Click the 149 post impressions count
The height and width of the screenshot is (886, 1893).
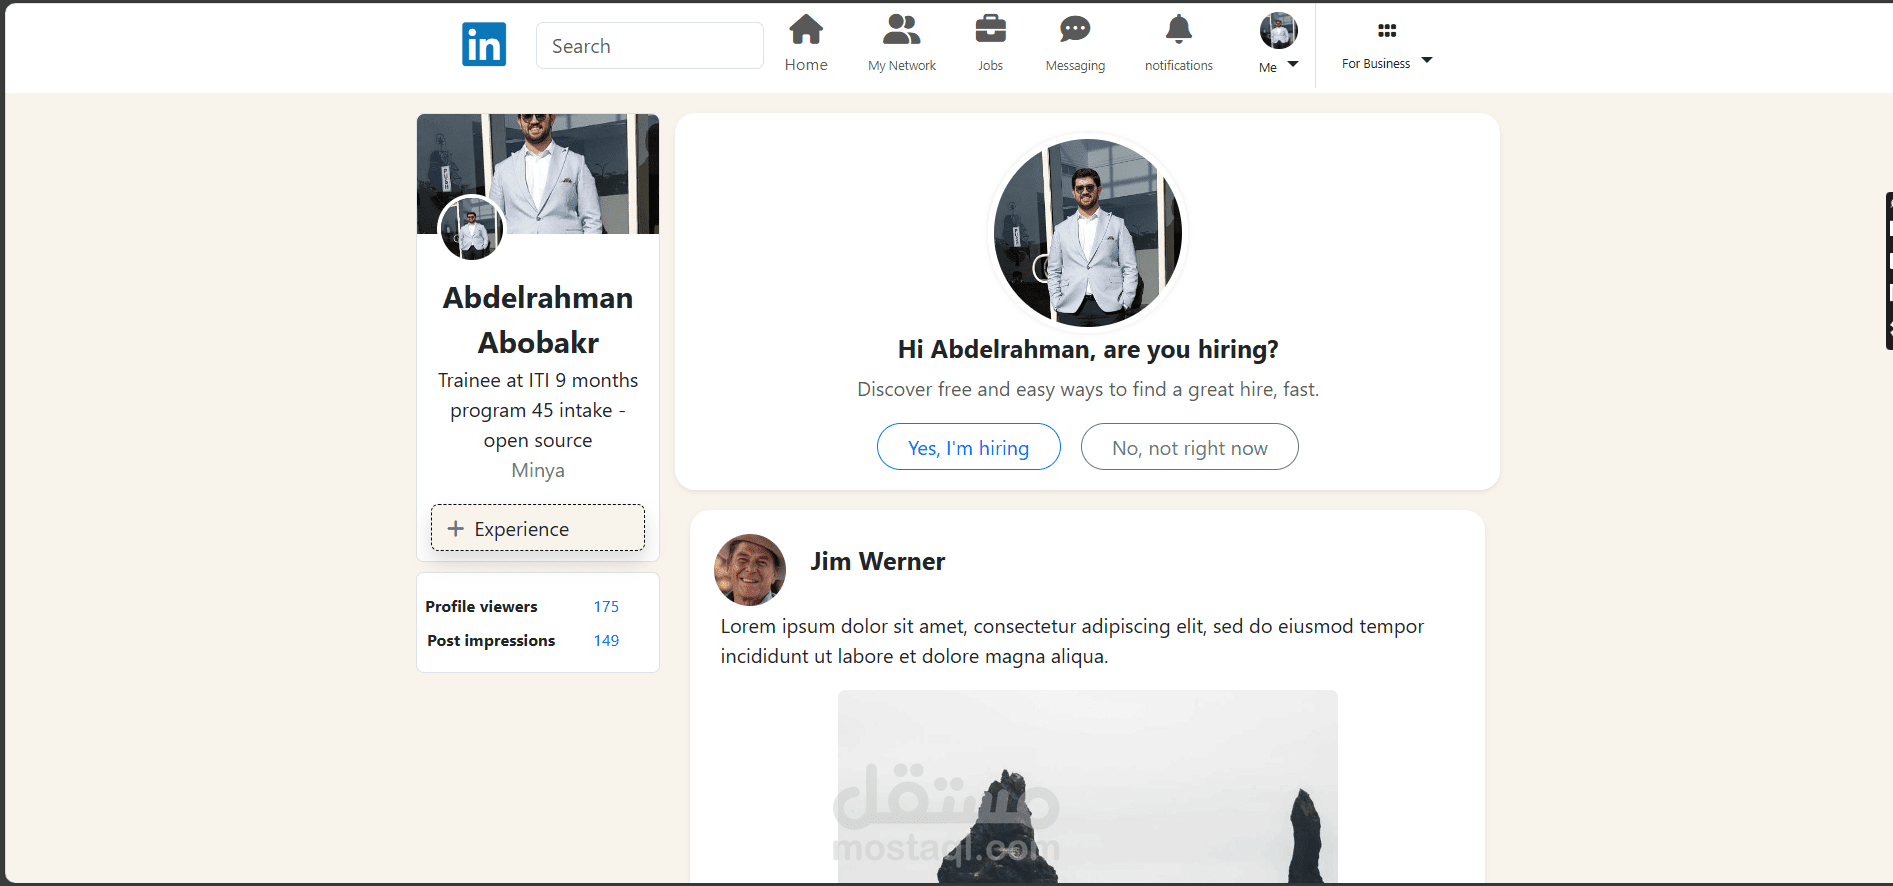pyautogui.click(x=606, y=640)
